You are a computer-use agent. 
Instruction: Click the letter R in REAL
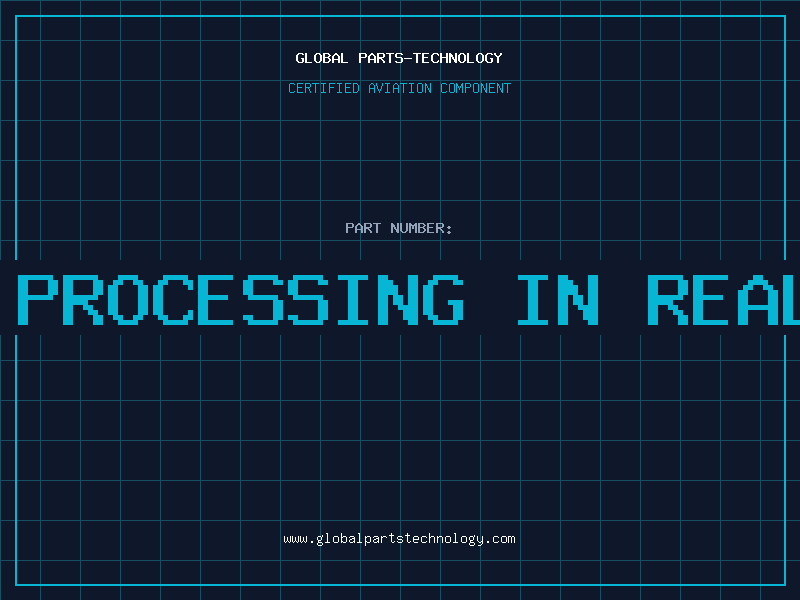668,299
